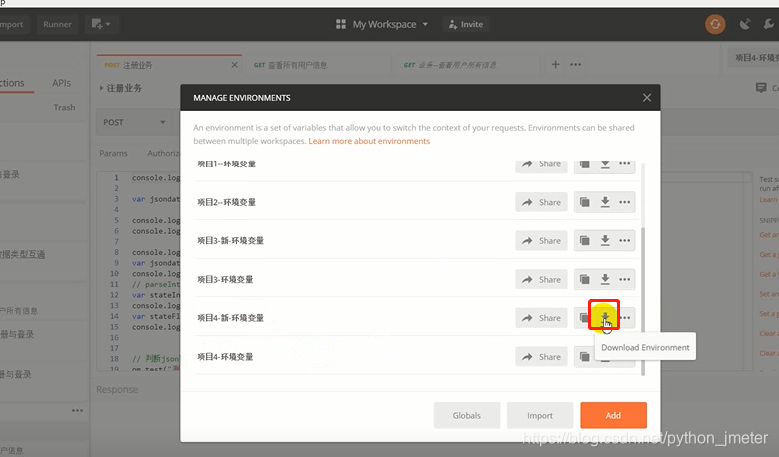The height and width of the screenshot is (457, 779).
Task: Click the sync status icon
Action: (715, 24)
